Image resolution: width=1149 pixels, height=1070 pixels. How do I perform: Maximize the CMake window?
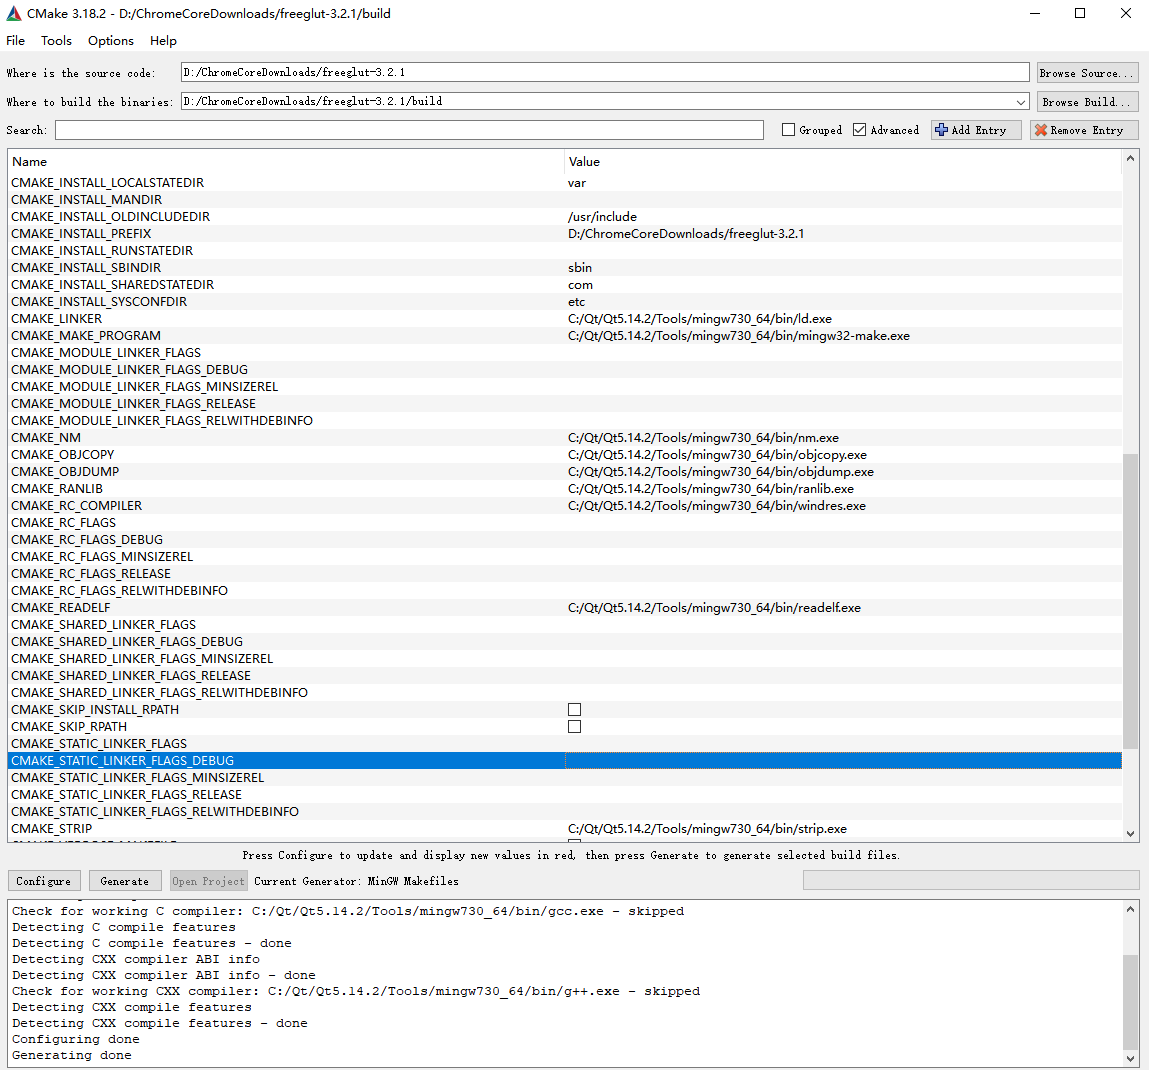tap(1080, 13)
